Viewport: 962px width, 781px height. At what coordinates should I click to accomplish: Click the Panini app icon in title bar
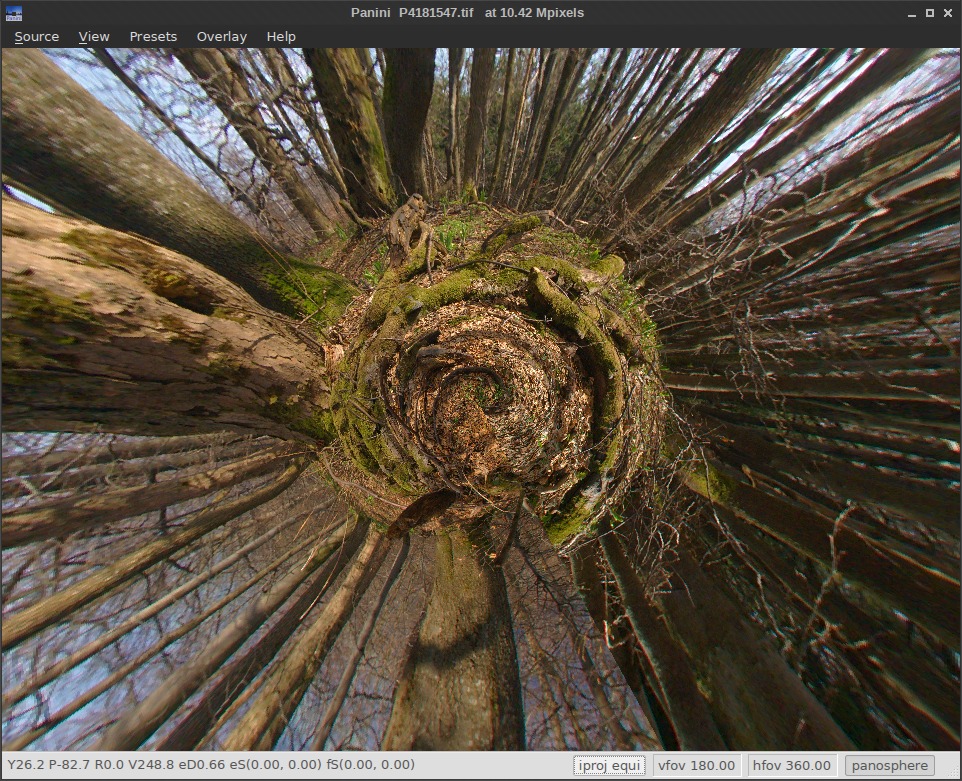pos(13,13)
